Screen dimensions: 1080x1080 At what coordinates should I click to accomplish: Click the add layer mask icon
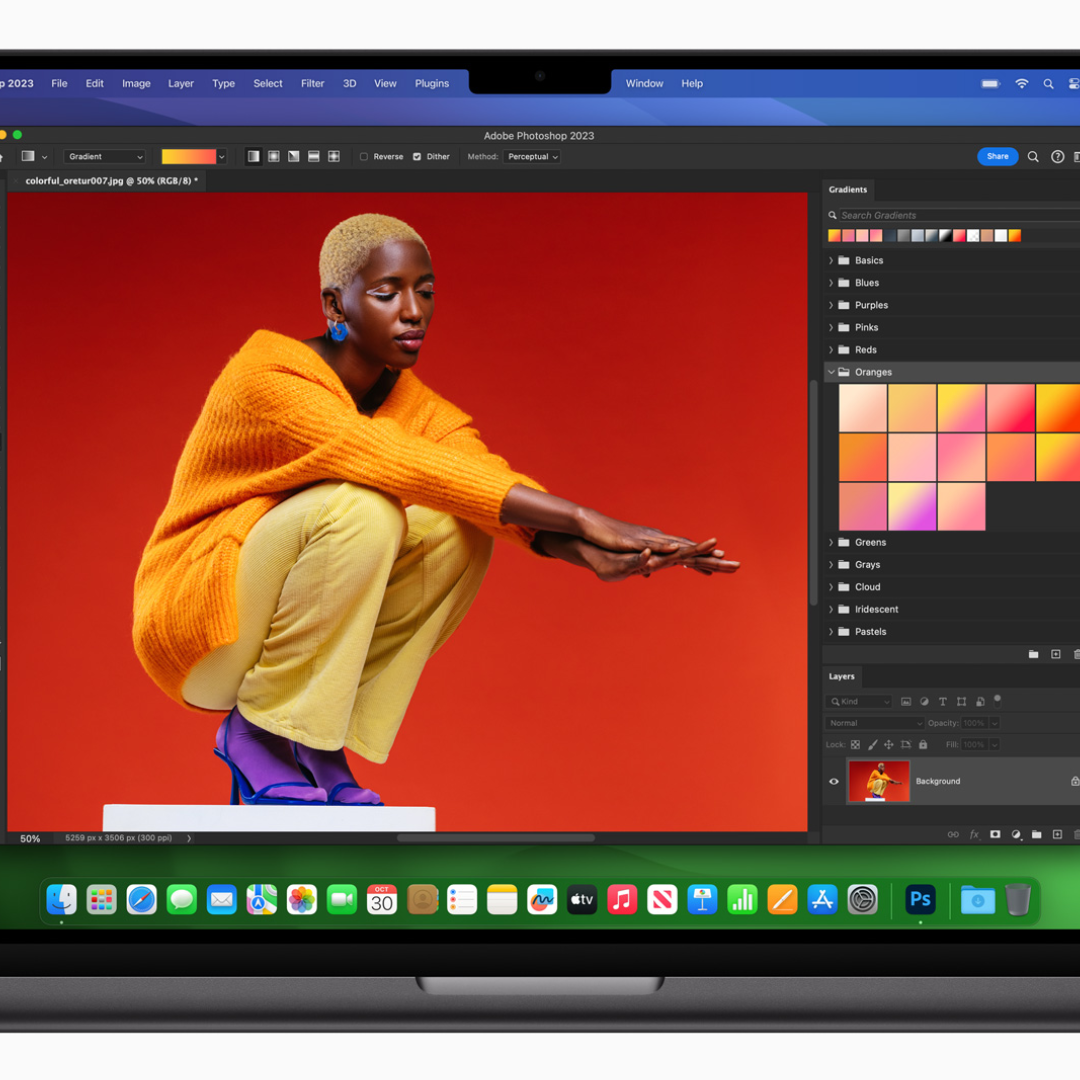(995, 834)
